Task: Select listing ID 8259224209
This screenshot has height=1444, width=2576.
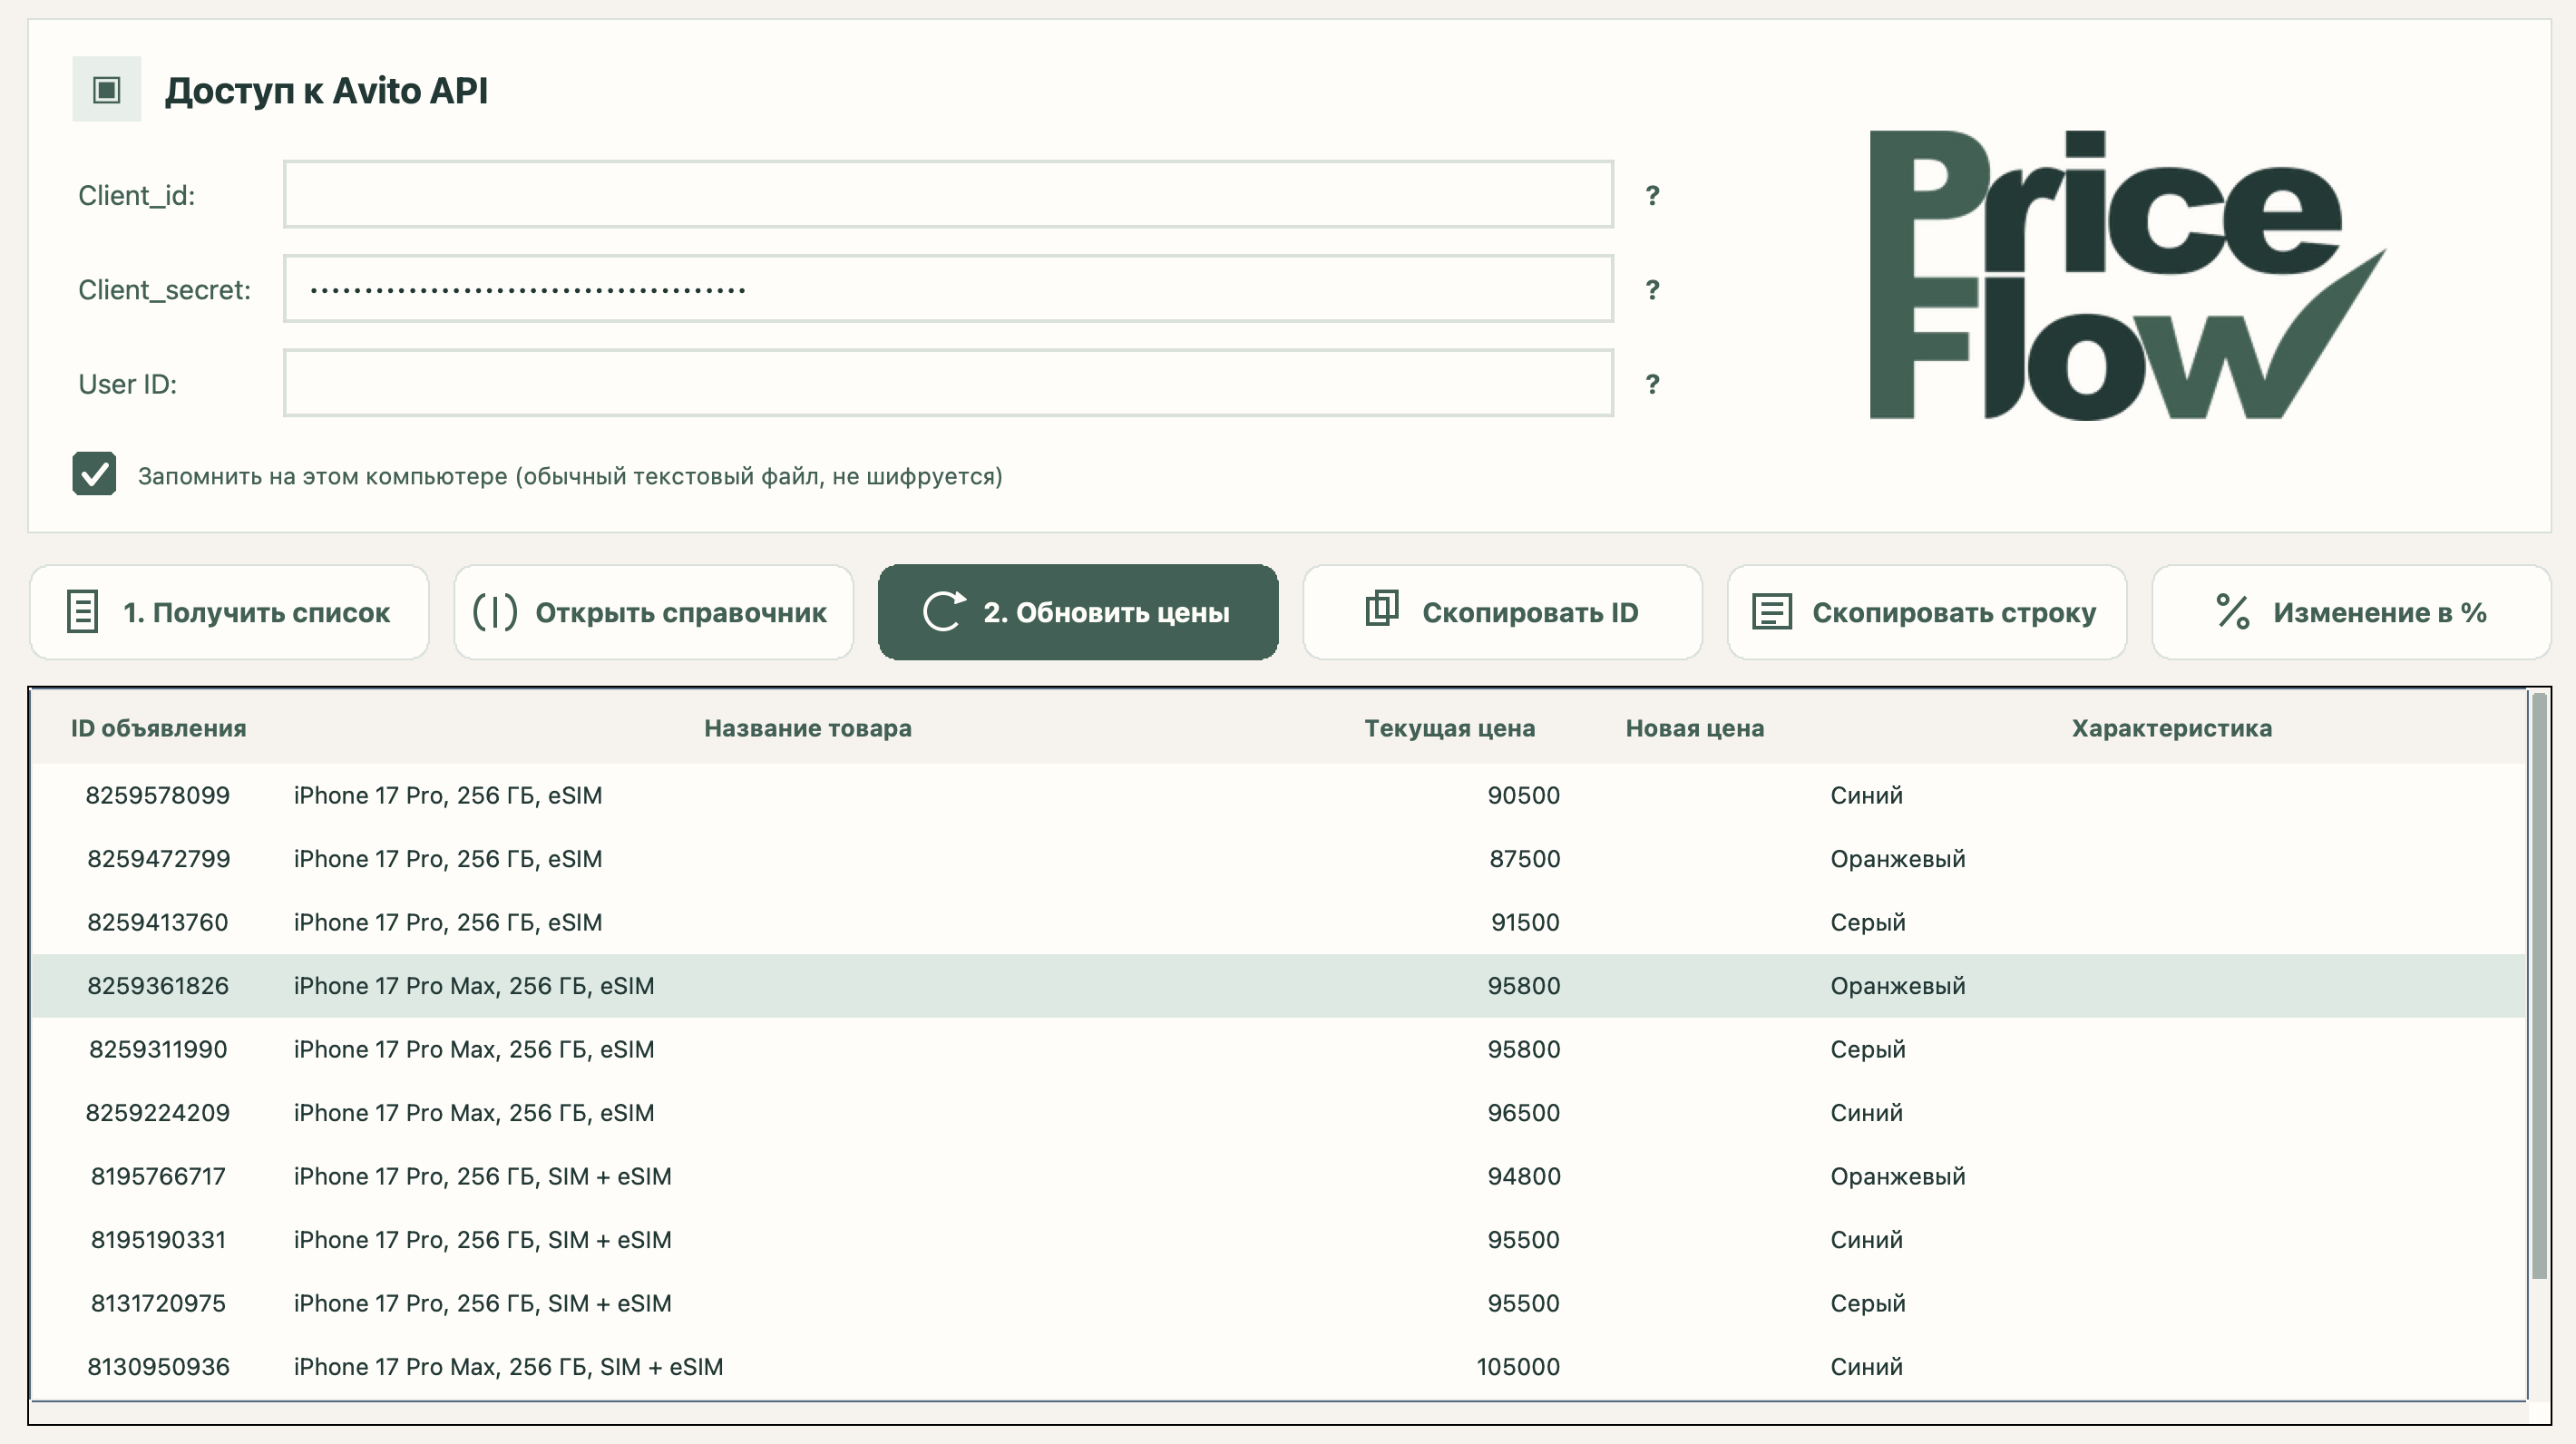Action: (158, 1112)
